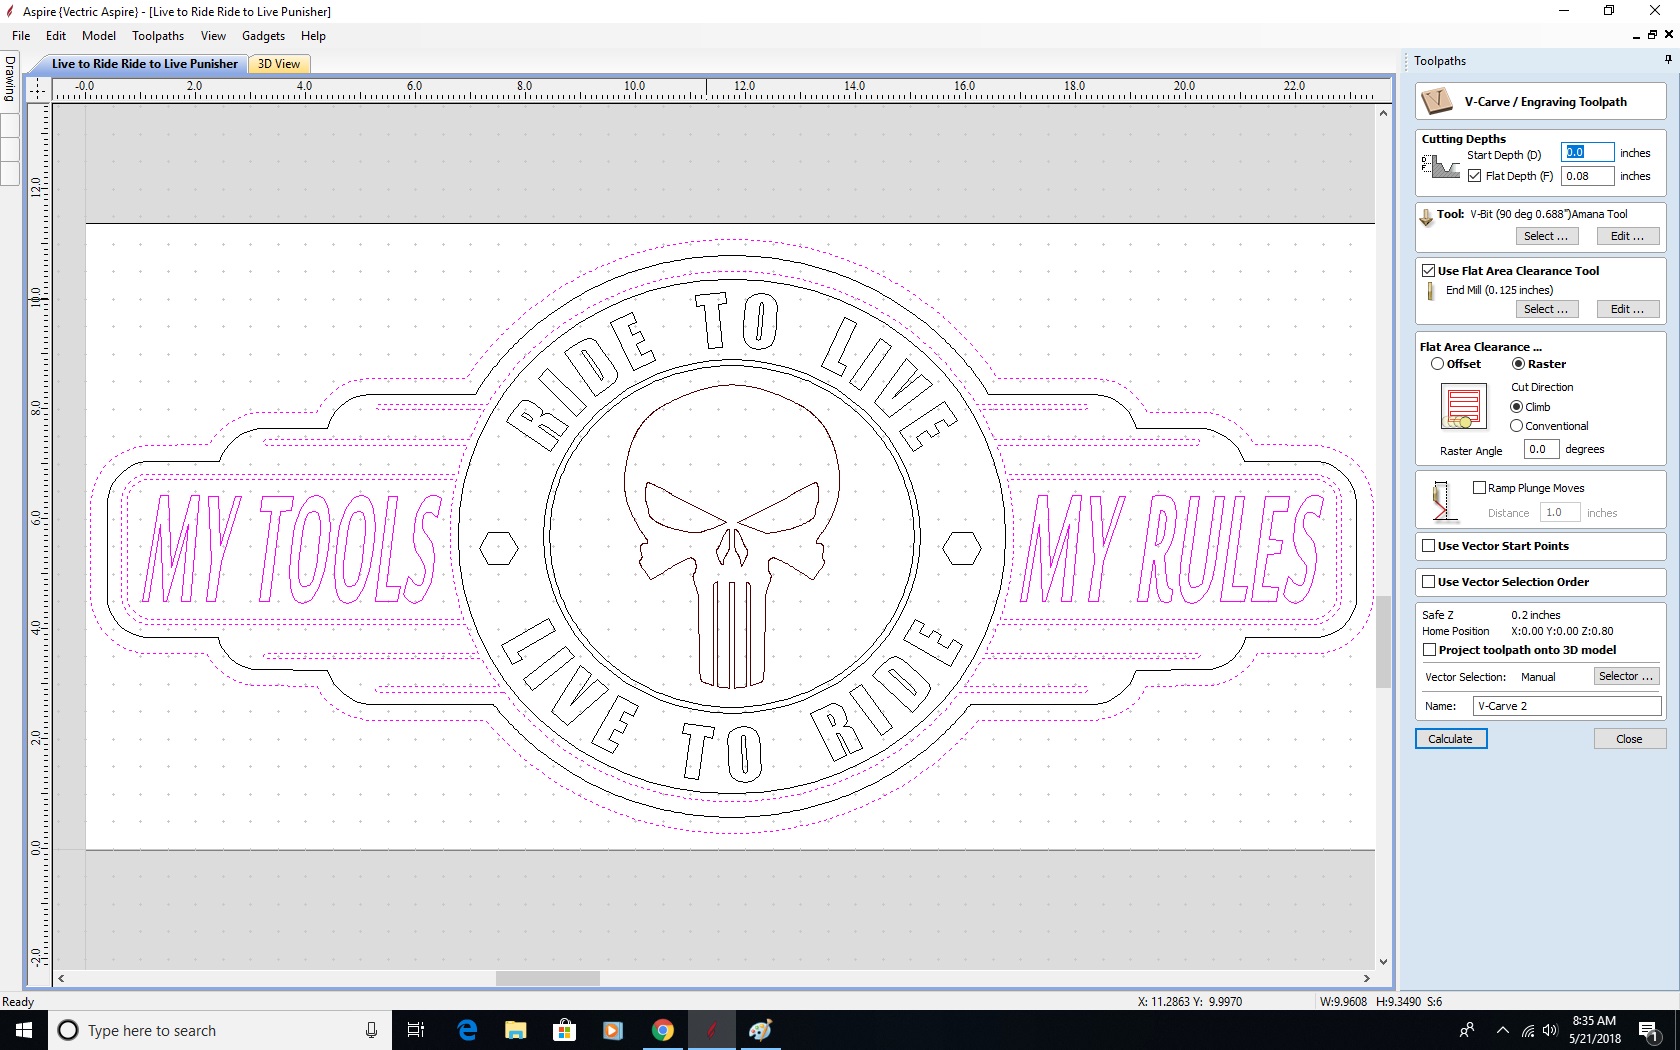The height and width of the screenshot is (1050, 1680).
Task: Select the Live to Ride 2D tab
Action: coord(144,64)
